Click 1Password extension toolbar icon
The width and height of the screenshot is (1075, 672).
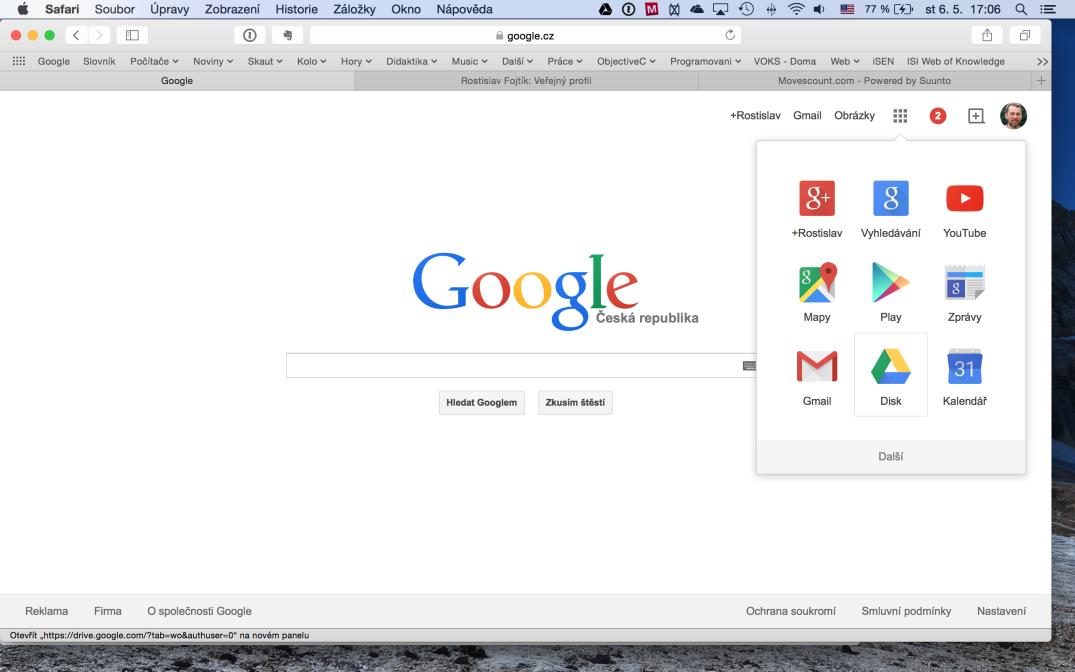[x=250, y=35]
